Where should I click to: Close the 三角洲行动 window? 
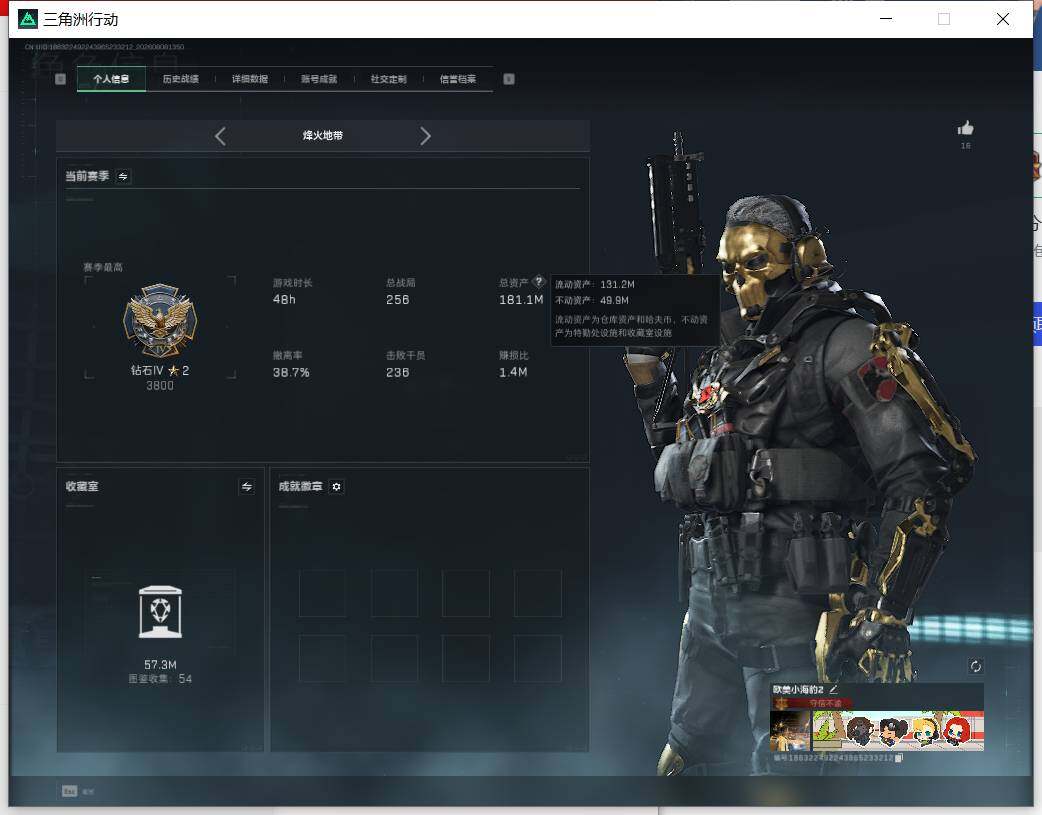click(x=1003, y=19)
